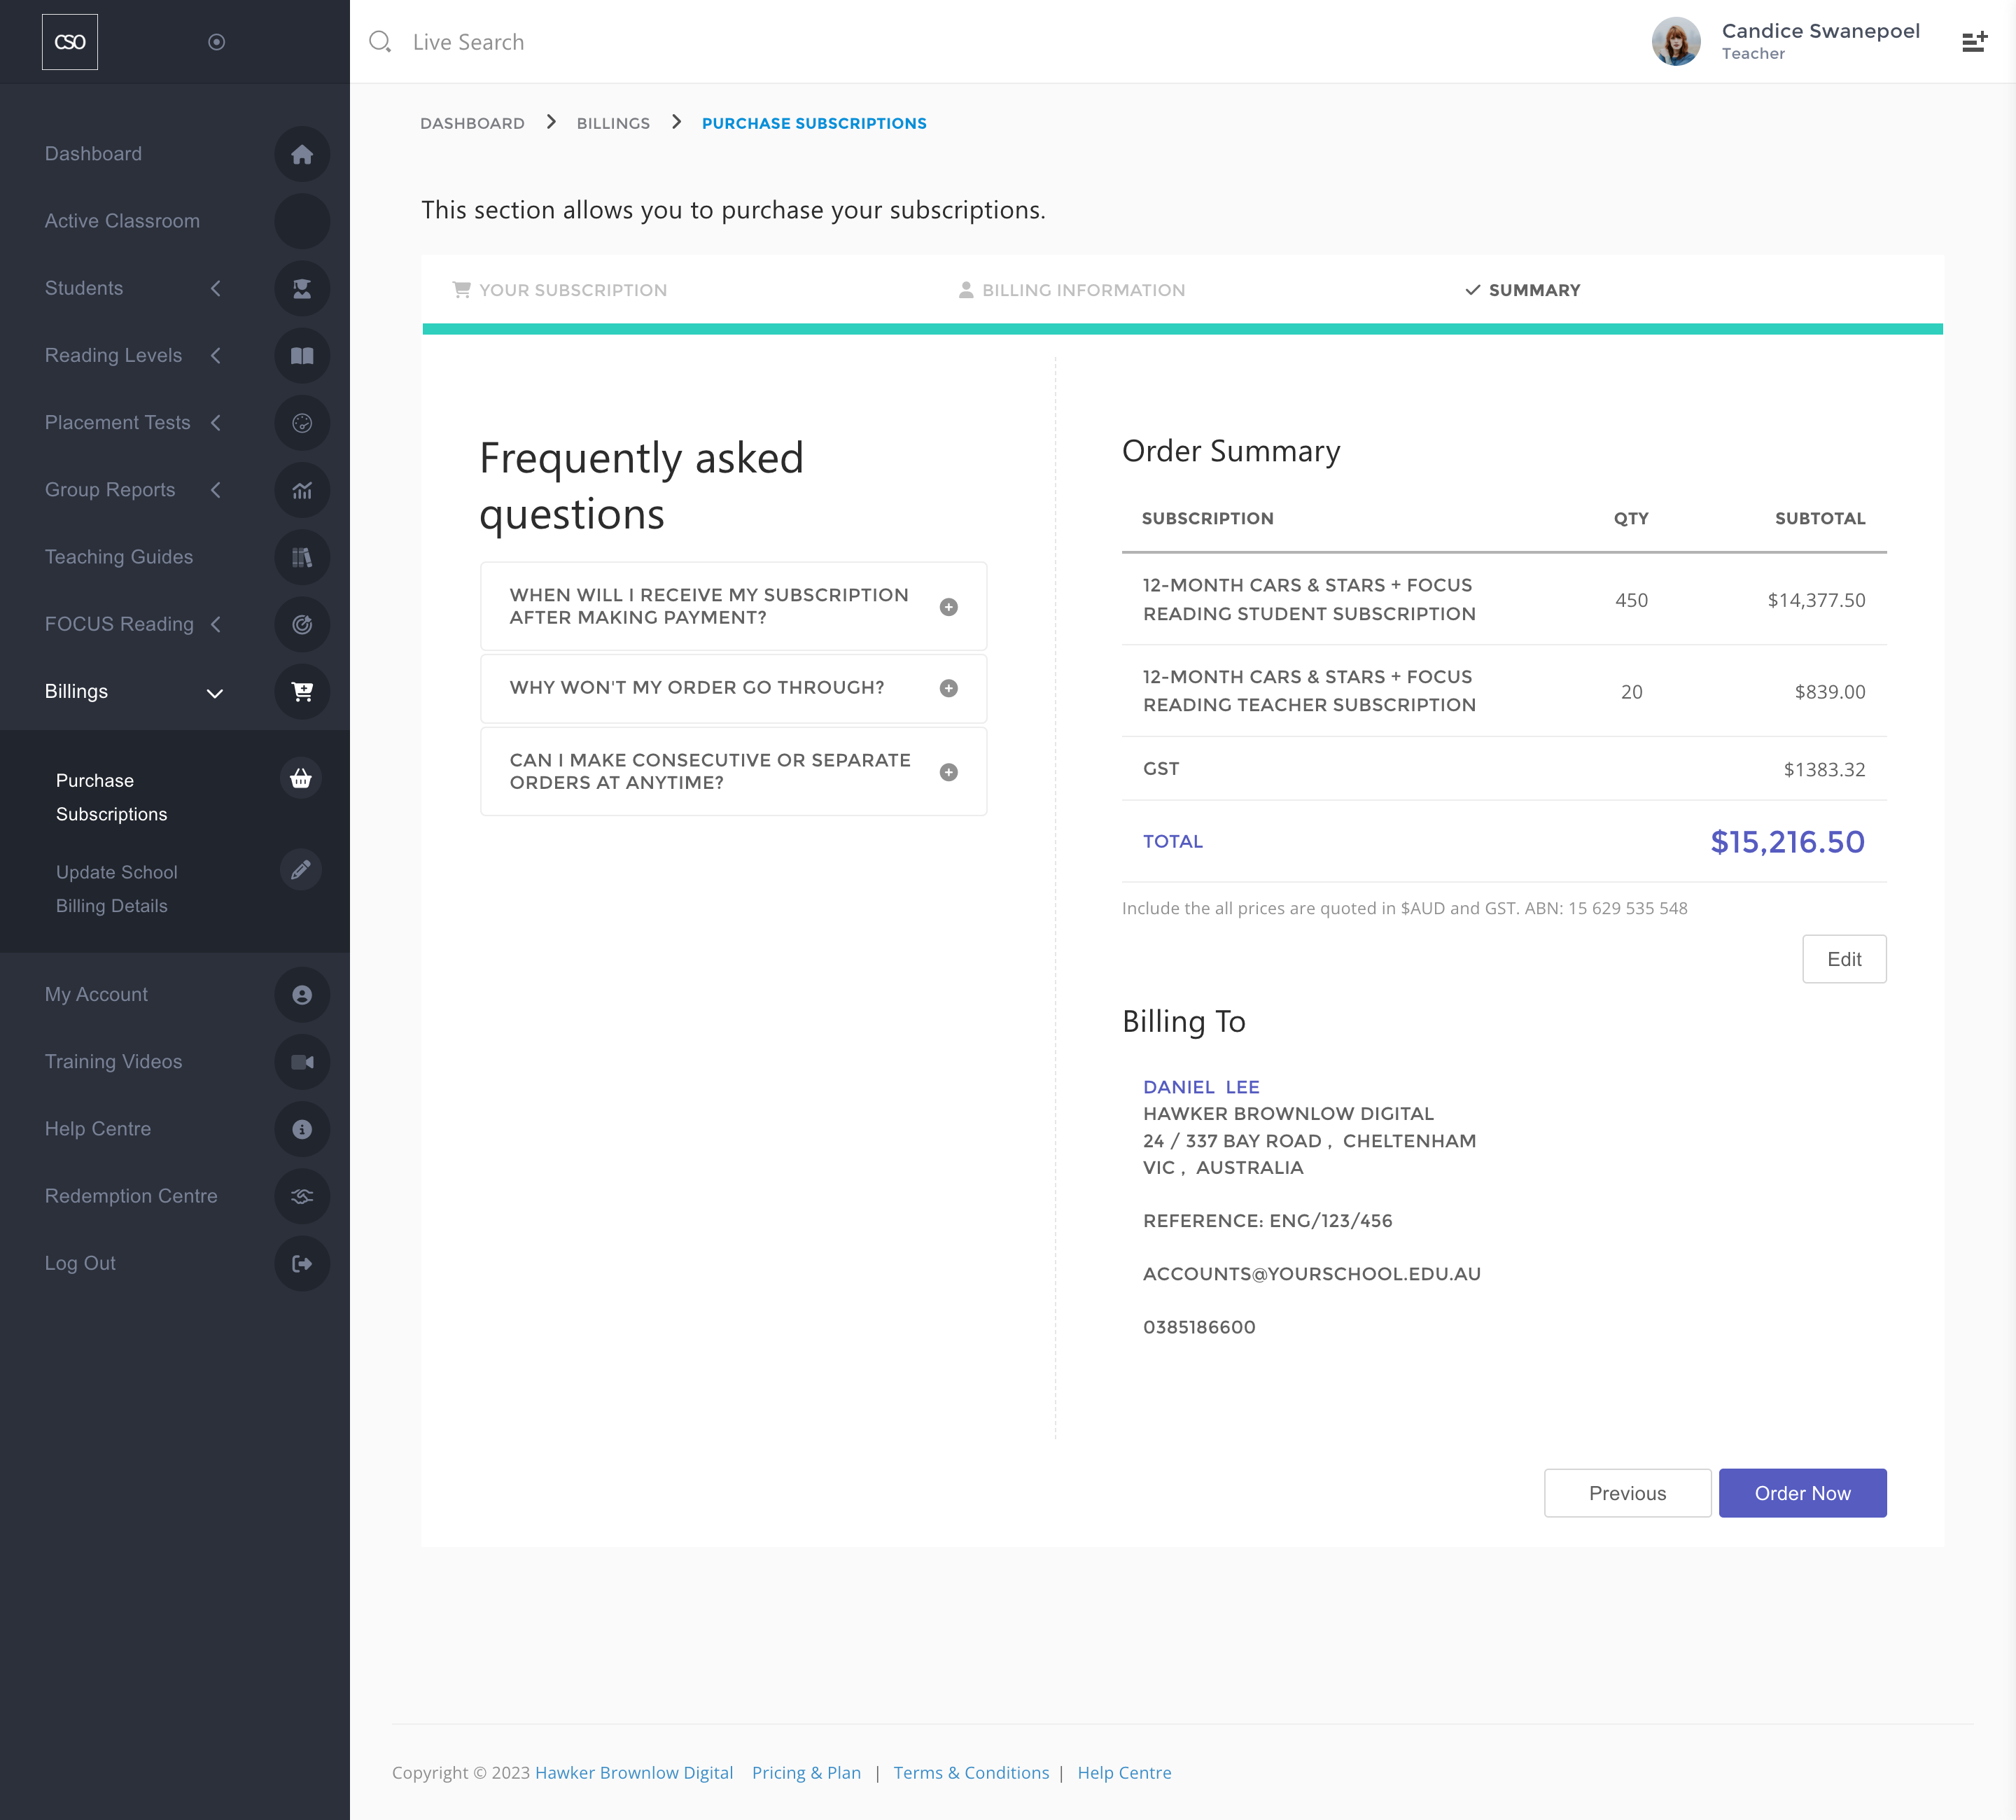The image size is (2016, 1820).
Task: Click the Group Reports chart icon
Action: [x=302, y=490]
